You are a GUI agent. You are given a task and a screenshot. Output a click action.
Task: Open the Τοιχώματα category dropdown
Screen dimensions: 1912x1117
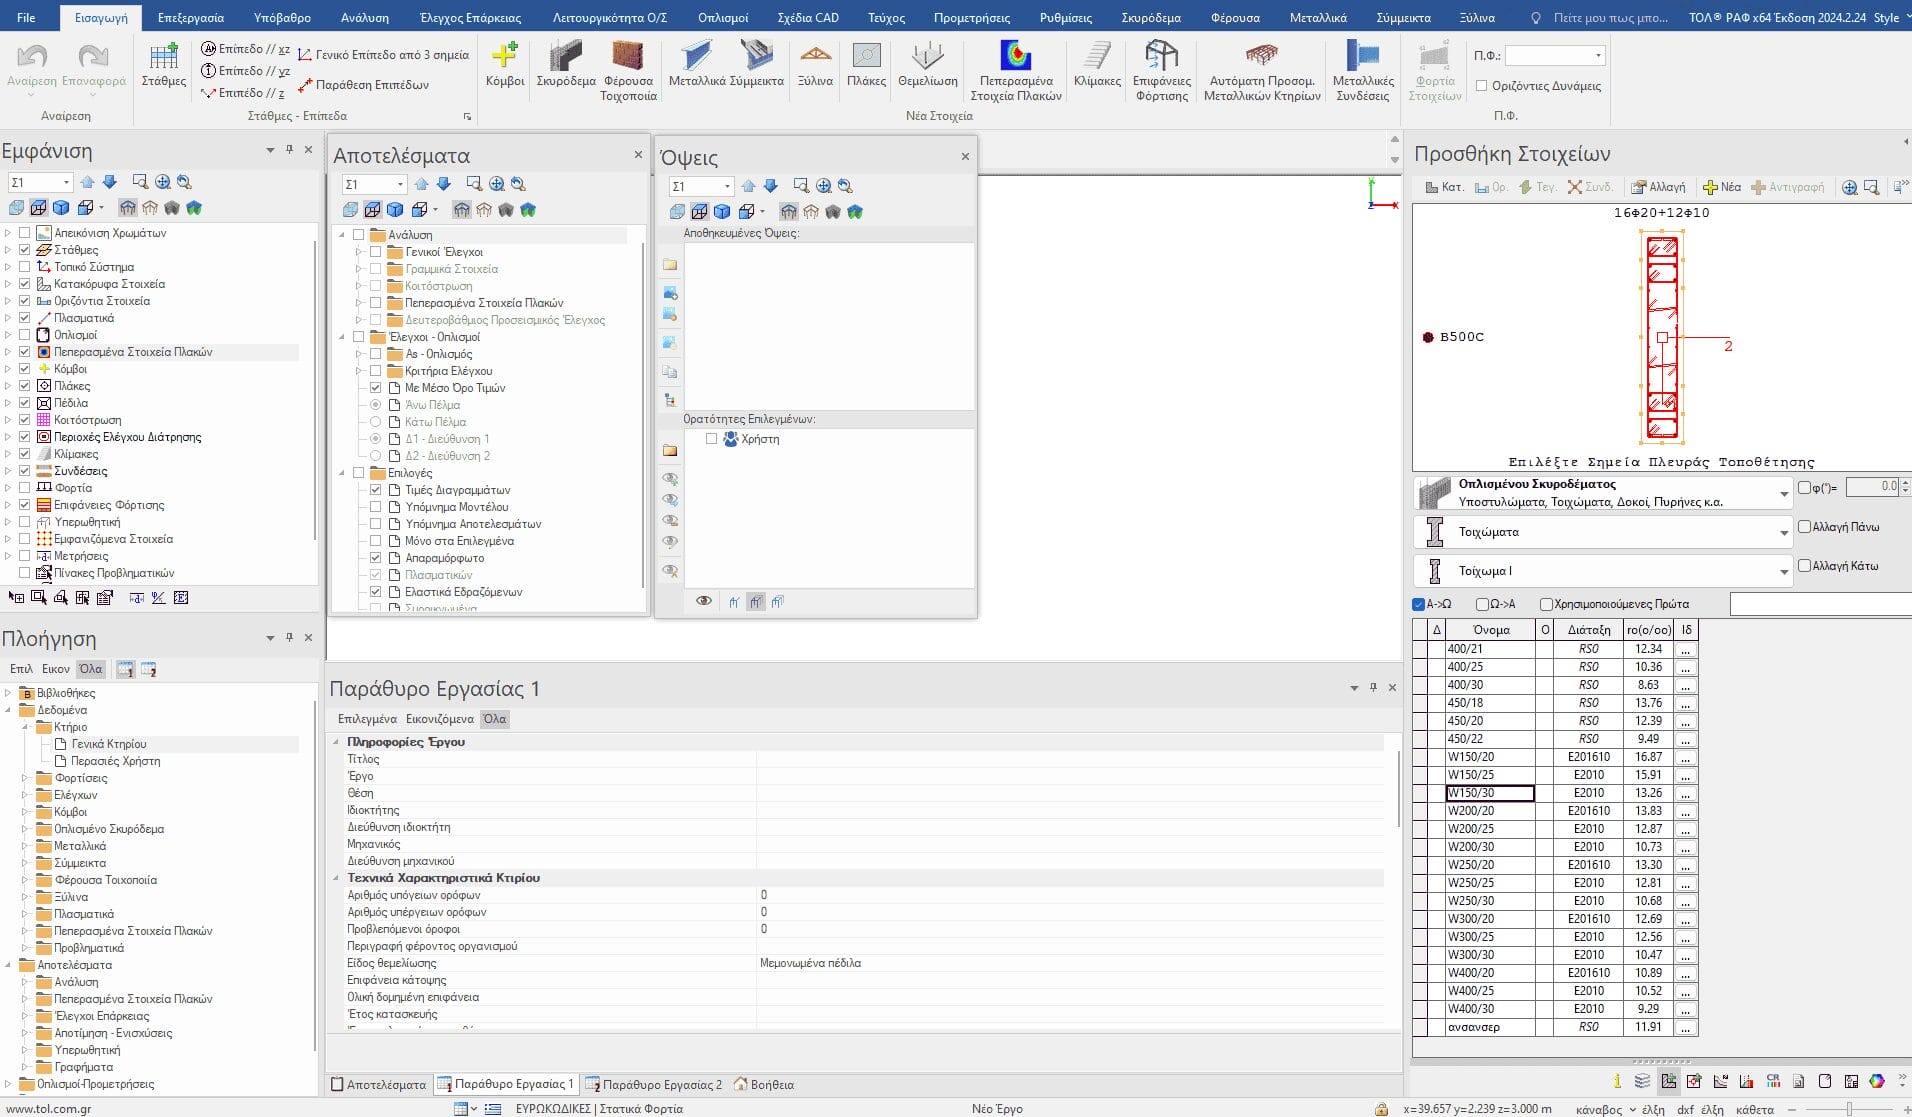(1783, 533)
